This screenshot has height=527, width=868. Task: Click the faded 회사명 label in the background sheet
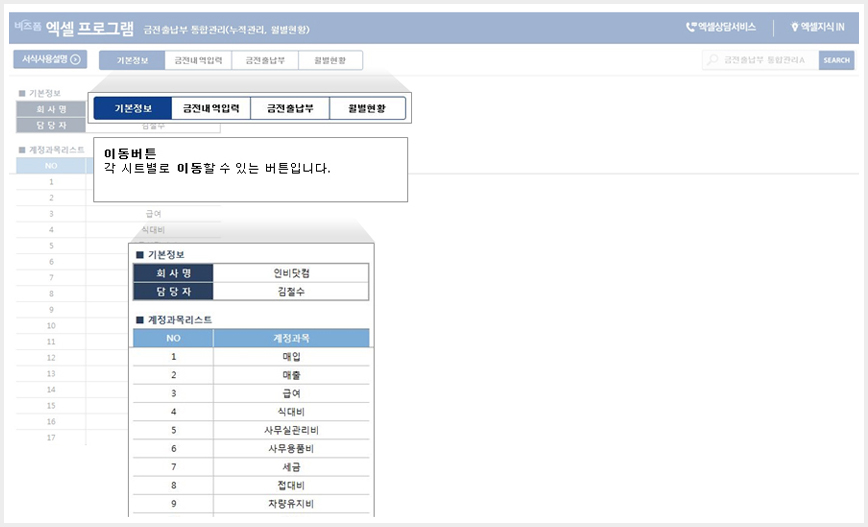[51, 109]
